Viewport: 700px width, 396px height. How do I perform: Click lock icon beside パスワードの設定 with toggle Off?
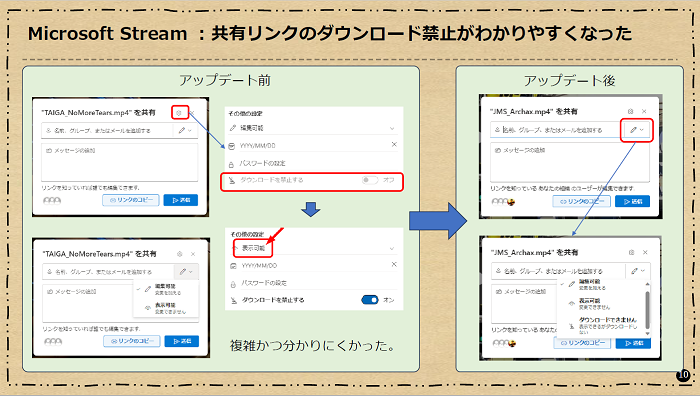(231, 164)
